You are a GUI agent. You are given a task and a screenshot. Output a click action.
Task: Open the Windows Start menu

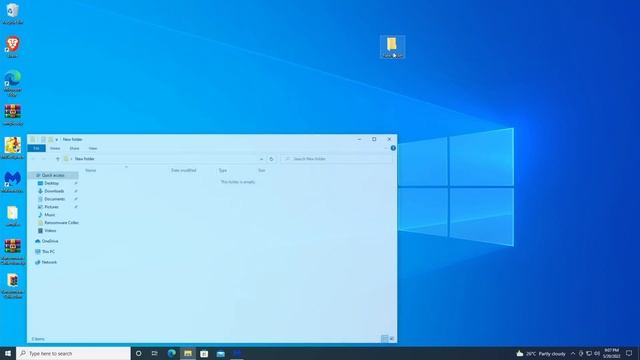8,353
